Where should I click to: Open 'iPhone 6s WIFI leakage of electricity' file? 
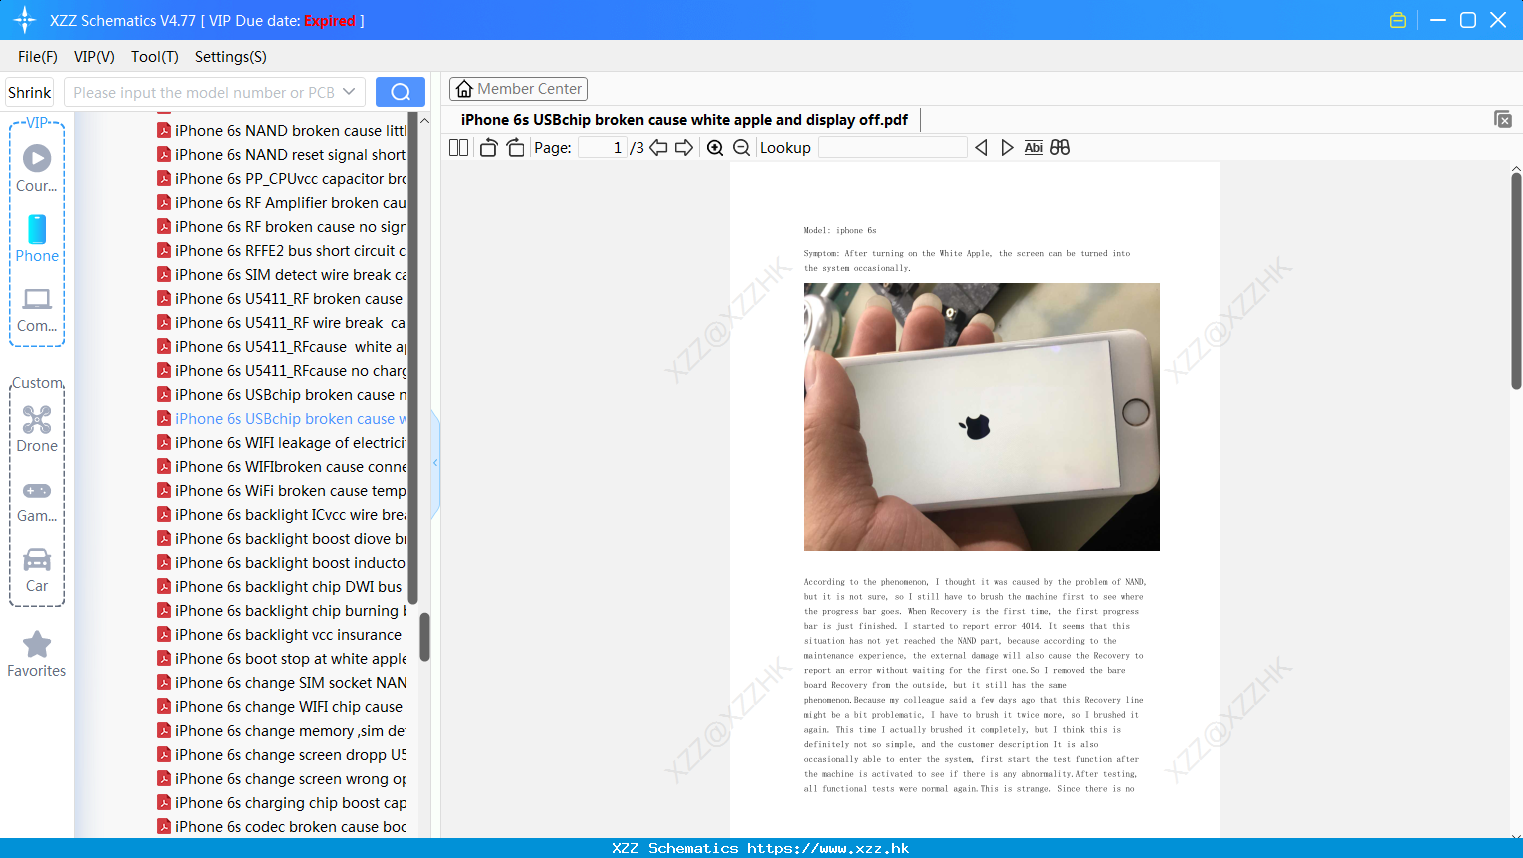point(282,443)
